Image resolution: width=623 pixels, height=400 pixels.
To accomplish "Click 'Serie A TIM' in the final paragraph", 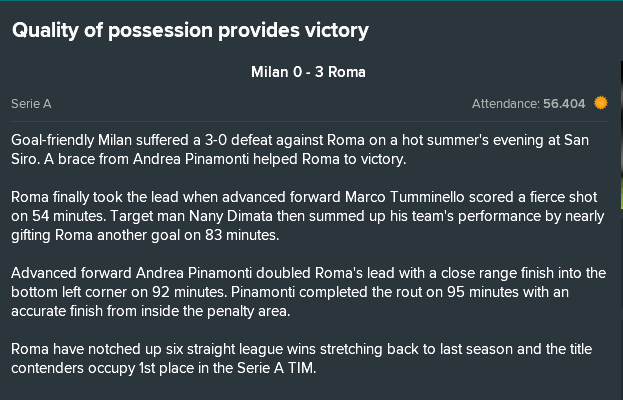I will pyautogui.click(x=276, y=368).
